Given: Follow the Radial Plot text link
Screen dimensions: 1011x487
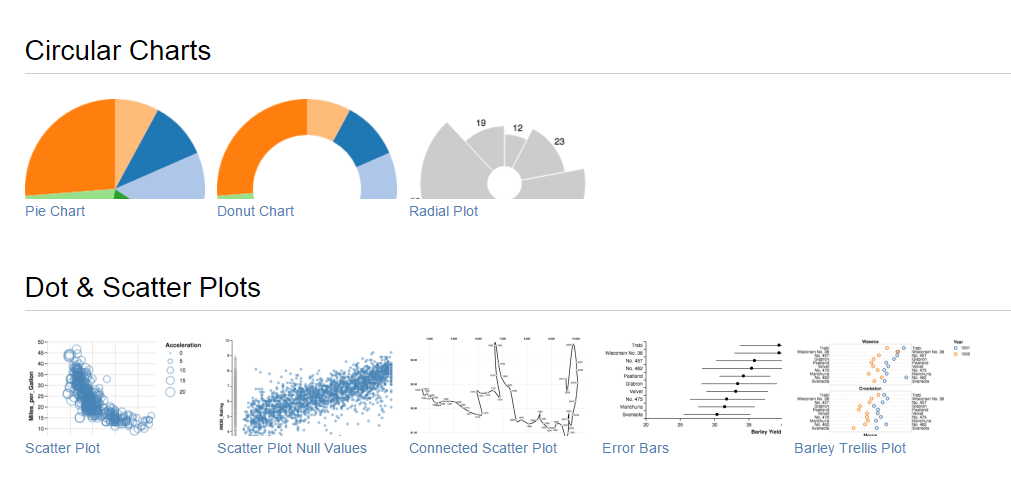Looking at the screenshot, I should tap(443, 211).
